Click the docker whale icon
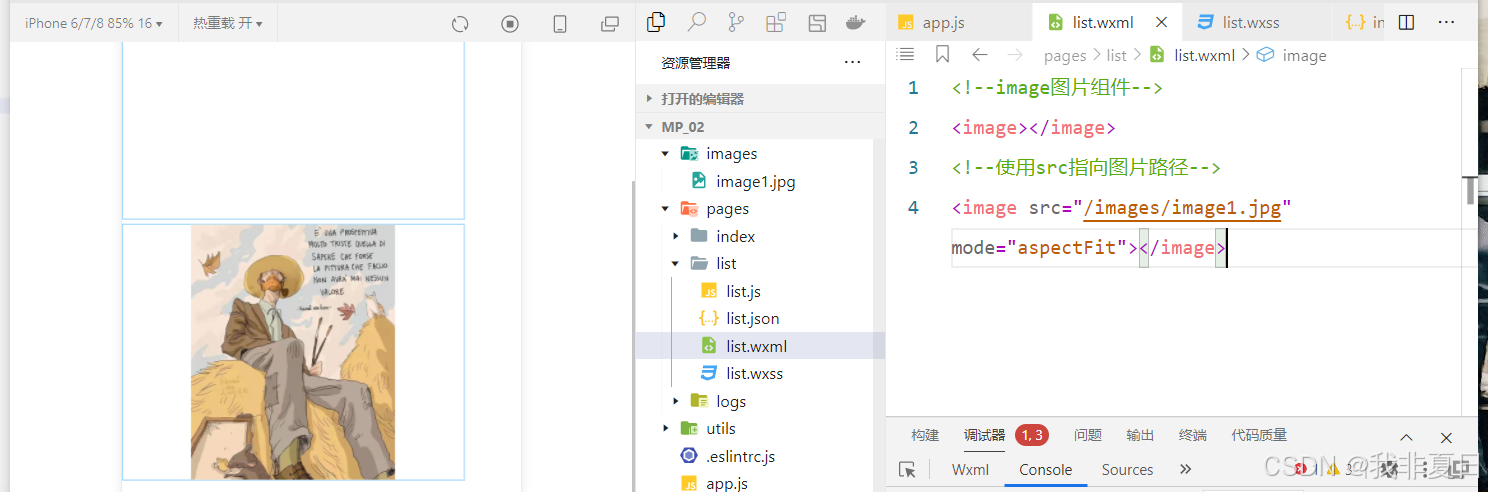Viewport: 1488px width, 492px height. coord(856,22)
